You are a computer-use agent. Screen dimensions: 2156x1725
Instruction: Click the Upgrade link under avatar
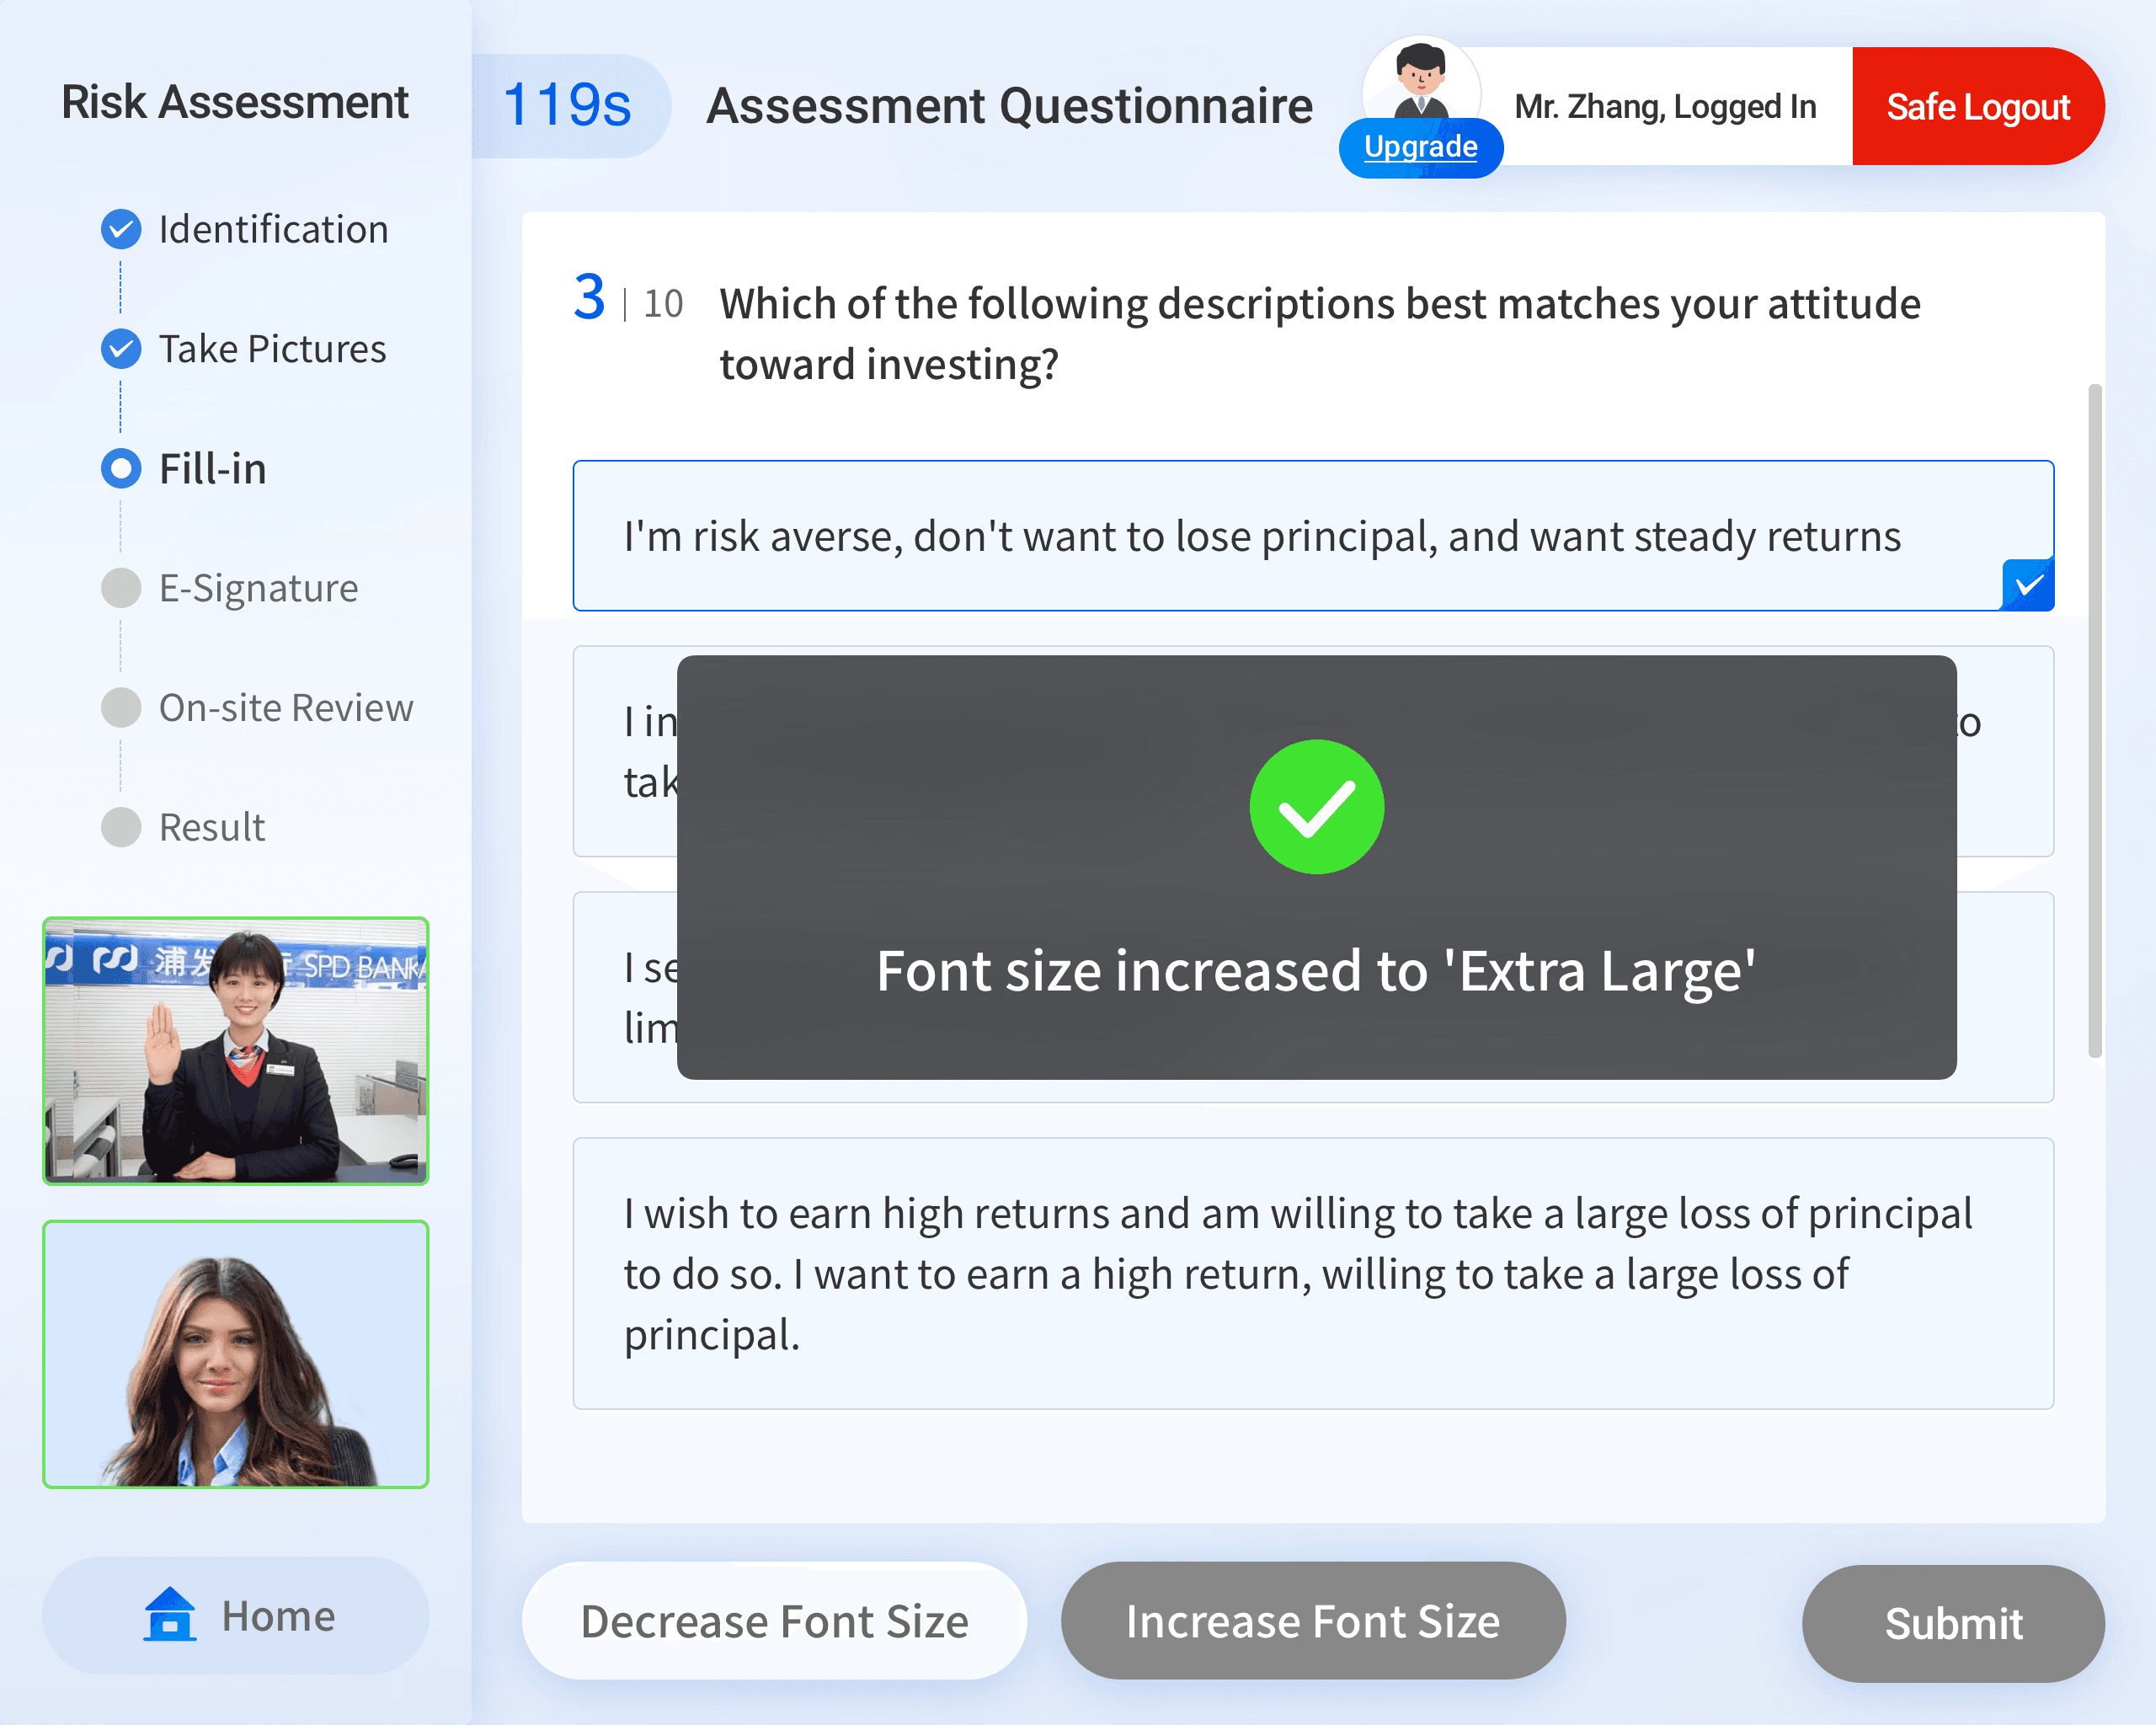(1420, 147)
